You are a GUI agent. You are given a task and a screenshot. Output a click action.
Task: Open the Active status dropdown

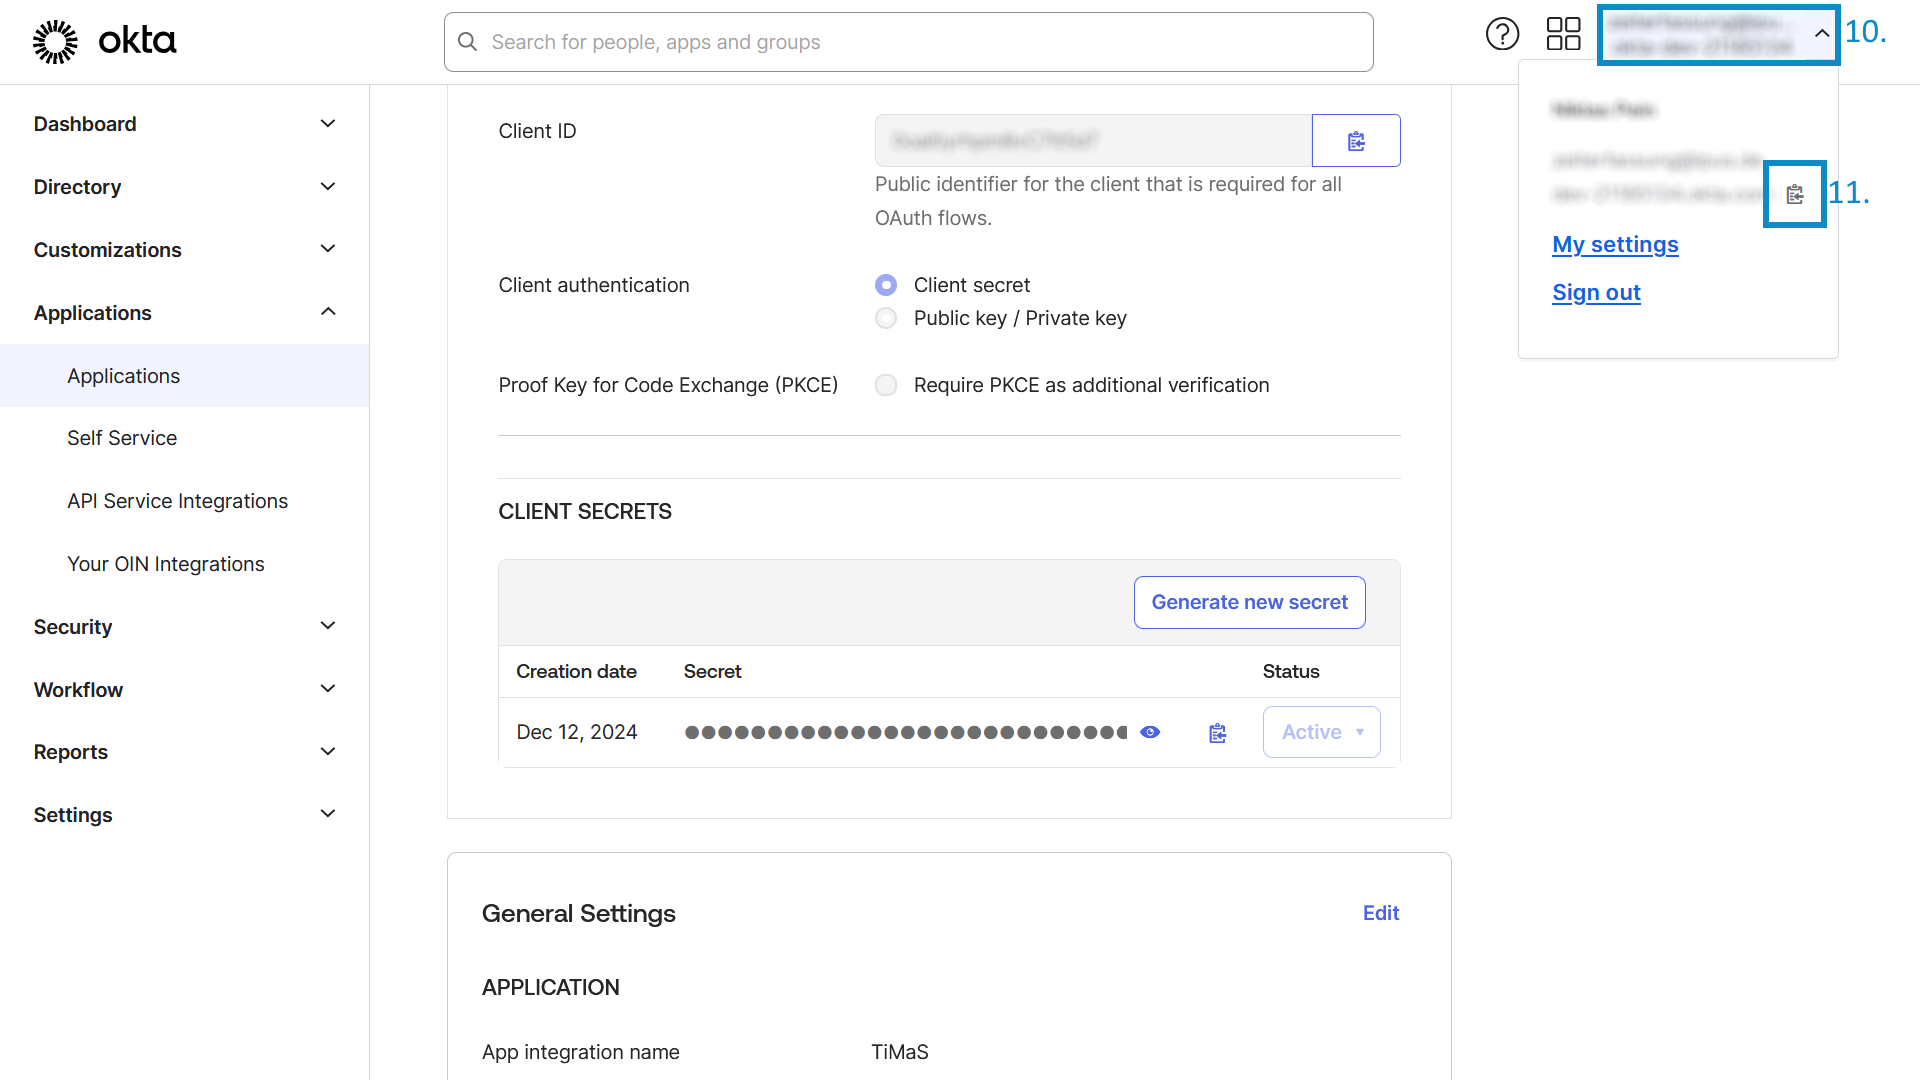pyautogui.click(x=1321, y=732)
